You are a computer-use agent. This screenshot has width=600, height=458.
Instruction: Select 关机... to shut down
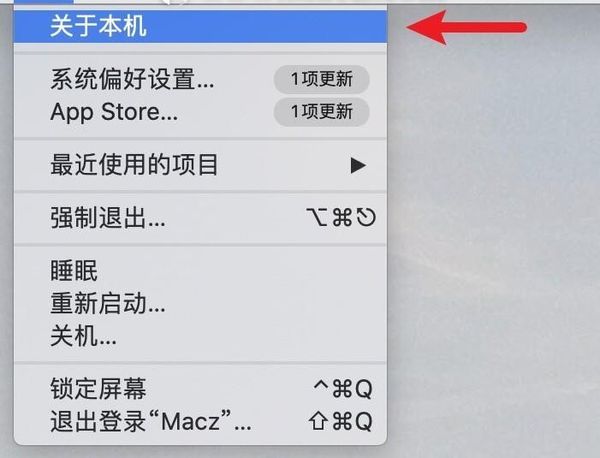pyautogui.click(x=200, y=336)
